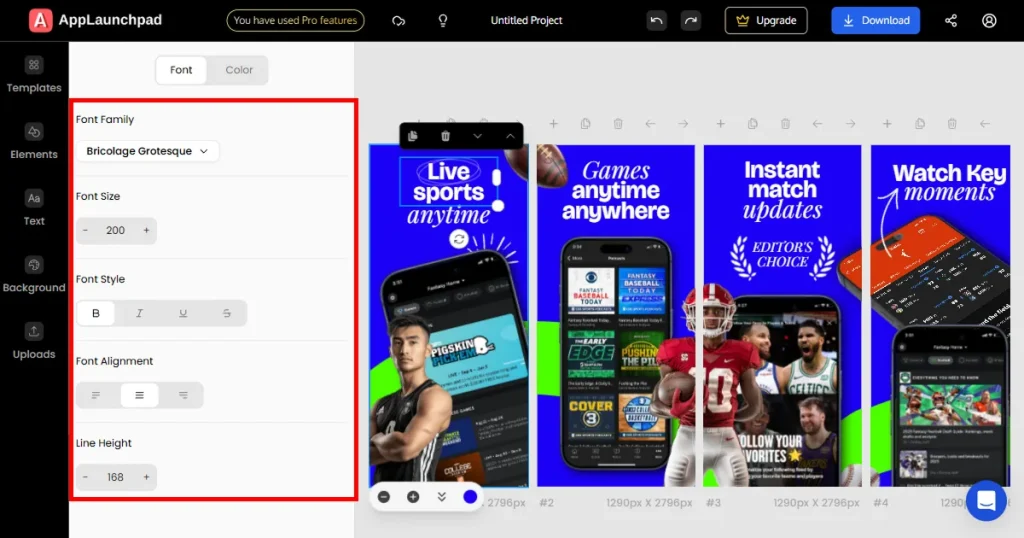Select the 'Instant match updates' screenshot
This screenshot has height=538, width=1024.
[x=782, y=315]
